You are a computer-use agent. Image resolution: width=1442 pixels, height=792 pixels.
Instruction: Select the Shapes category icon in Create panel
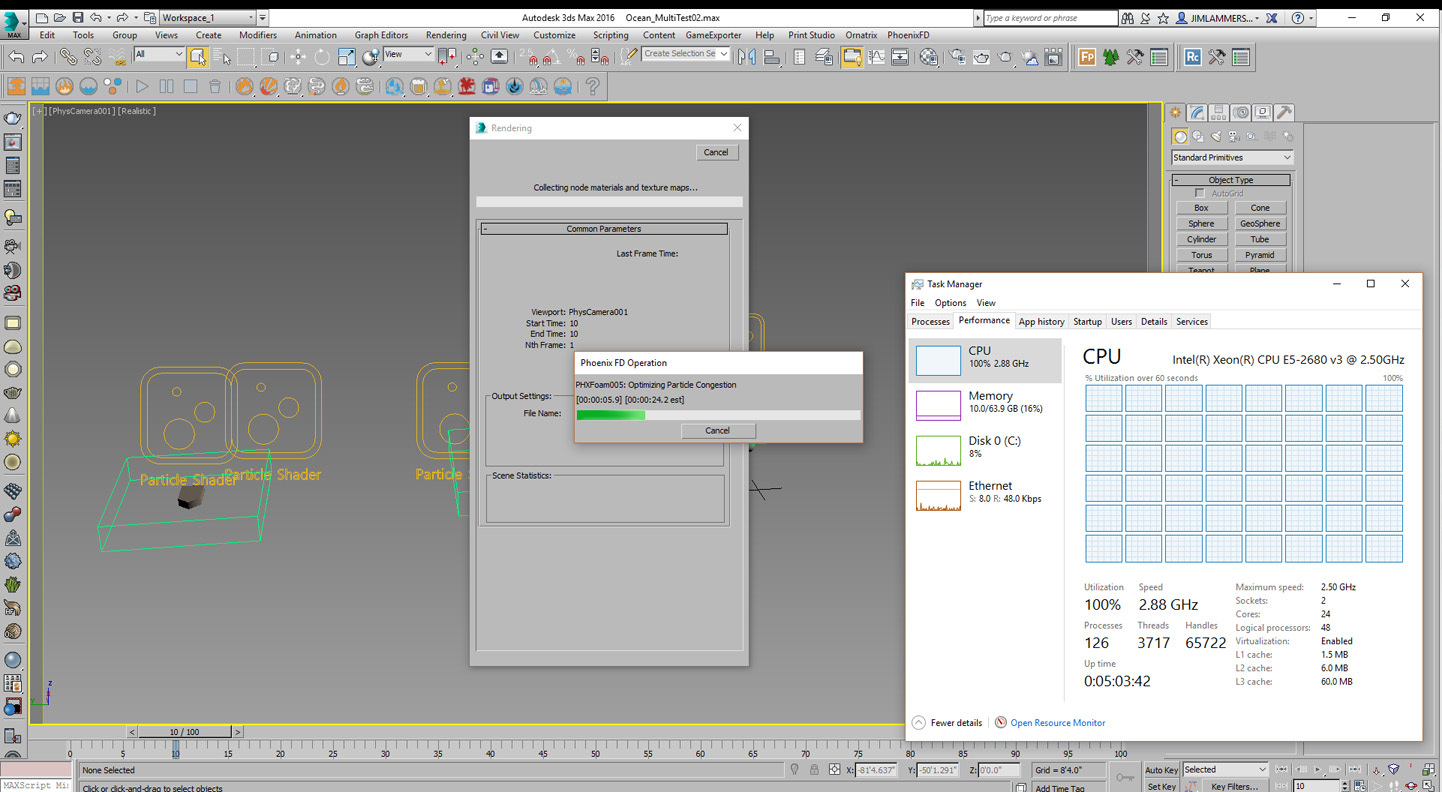[x=1198, y=136]
